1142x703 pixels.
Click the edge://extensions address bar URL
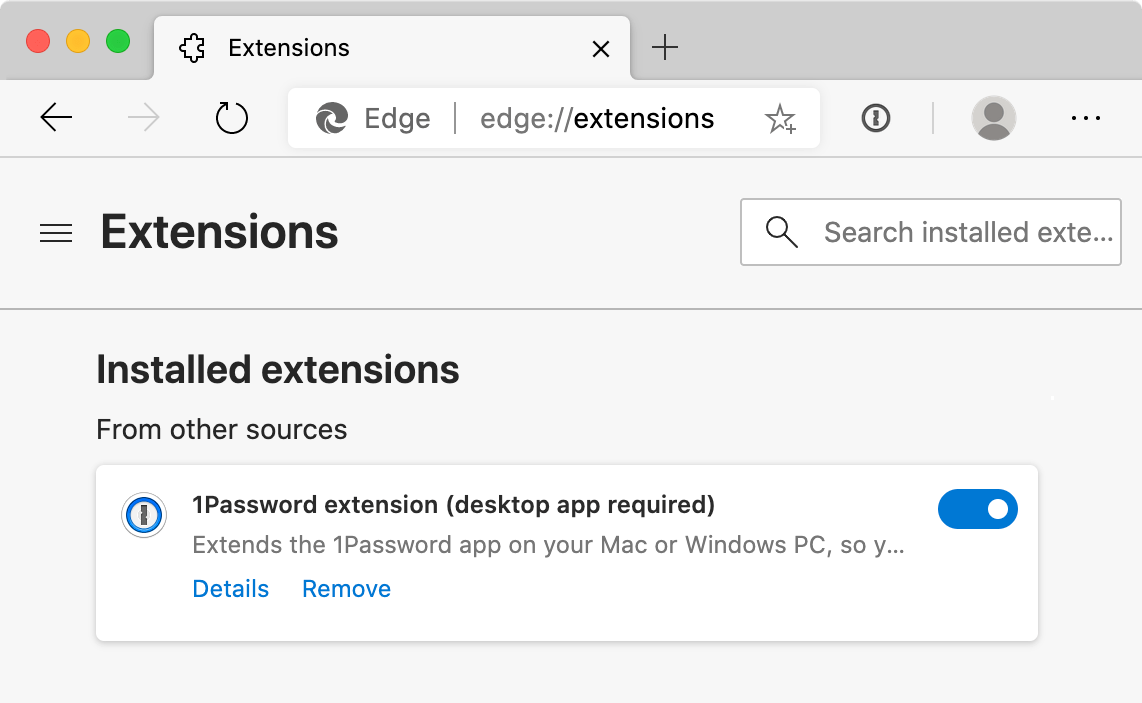[597, 118]
